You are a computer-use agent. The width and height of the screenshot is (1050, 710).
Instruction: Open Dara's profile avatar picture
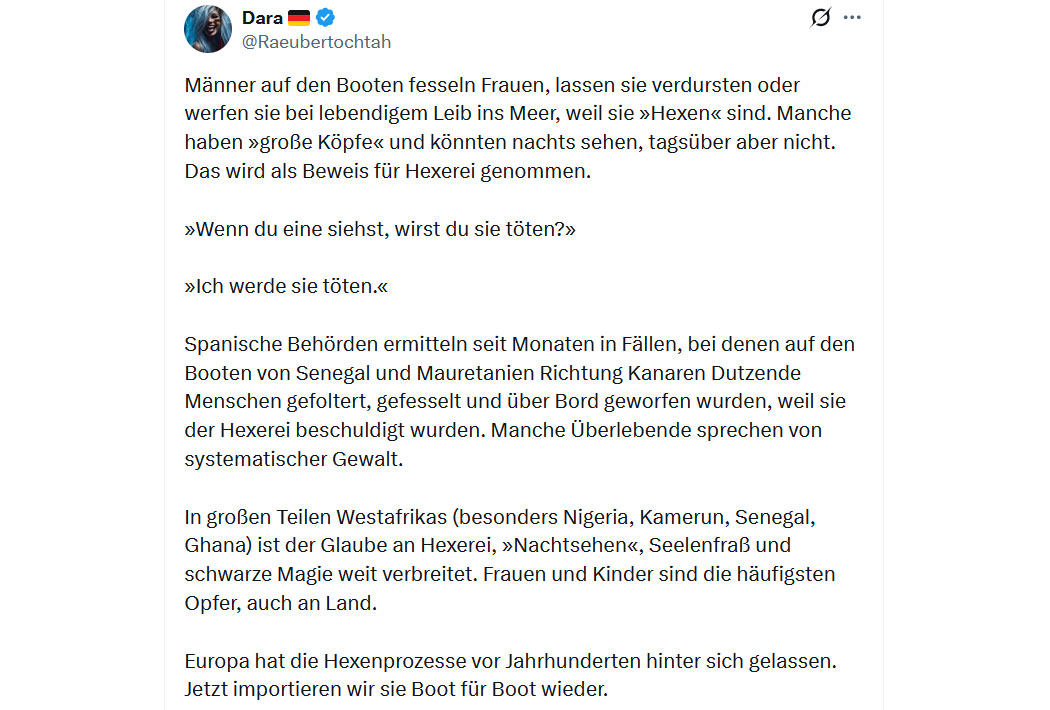tap(208, 29)
